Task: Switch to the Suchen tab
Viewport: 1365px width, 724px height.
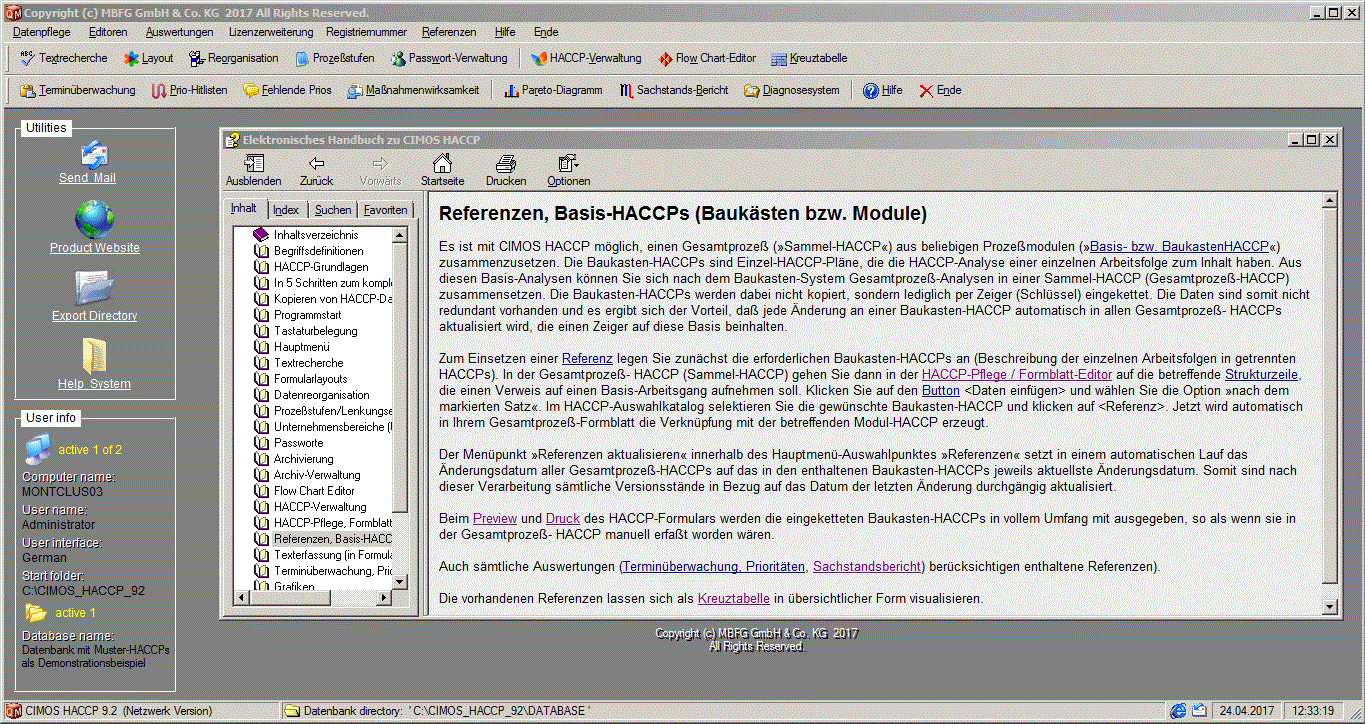Action: [333, 210]
